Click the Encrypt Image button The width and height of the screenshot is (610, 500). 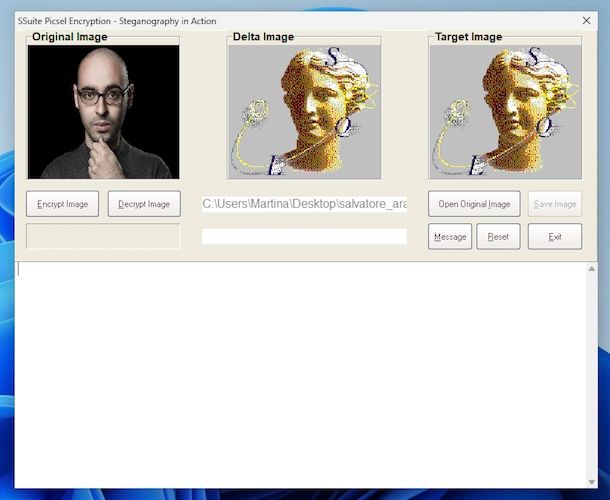pyautogui.click(x=62, y=204)
